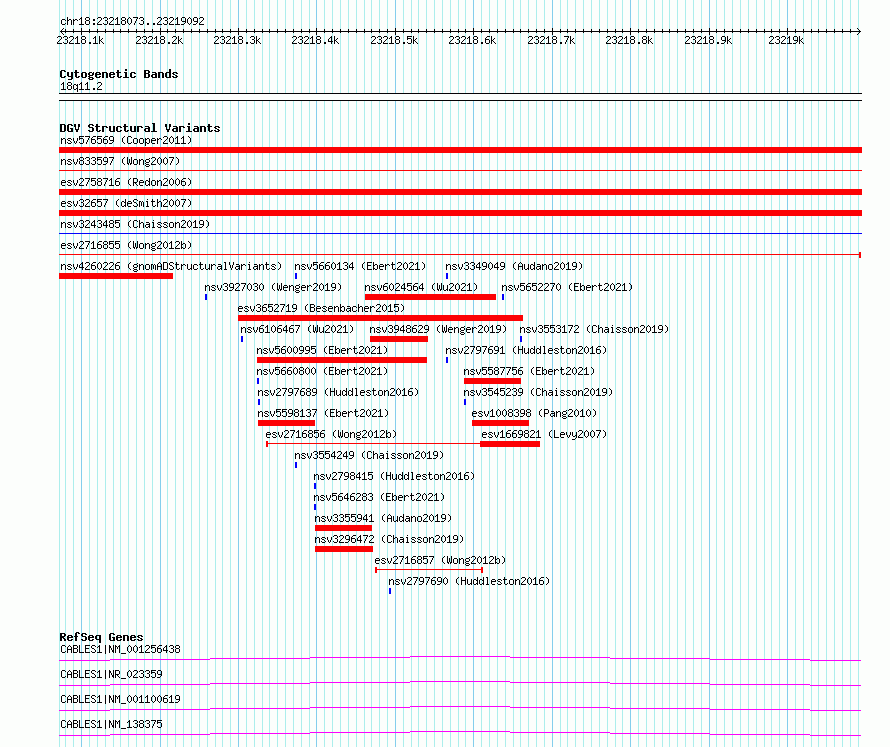This screenshot has height=747, width=890.
Task: Select nsv3927030 (Wenger2019) variant
Action: pos(273,287)
